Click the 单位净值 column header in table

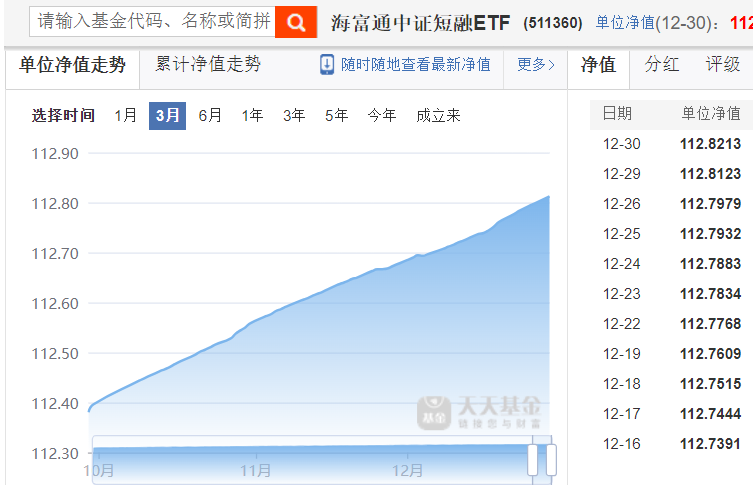click(x=711, y=114)
